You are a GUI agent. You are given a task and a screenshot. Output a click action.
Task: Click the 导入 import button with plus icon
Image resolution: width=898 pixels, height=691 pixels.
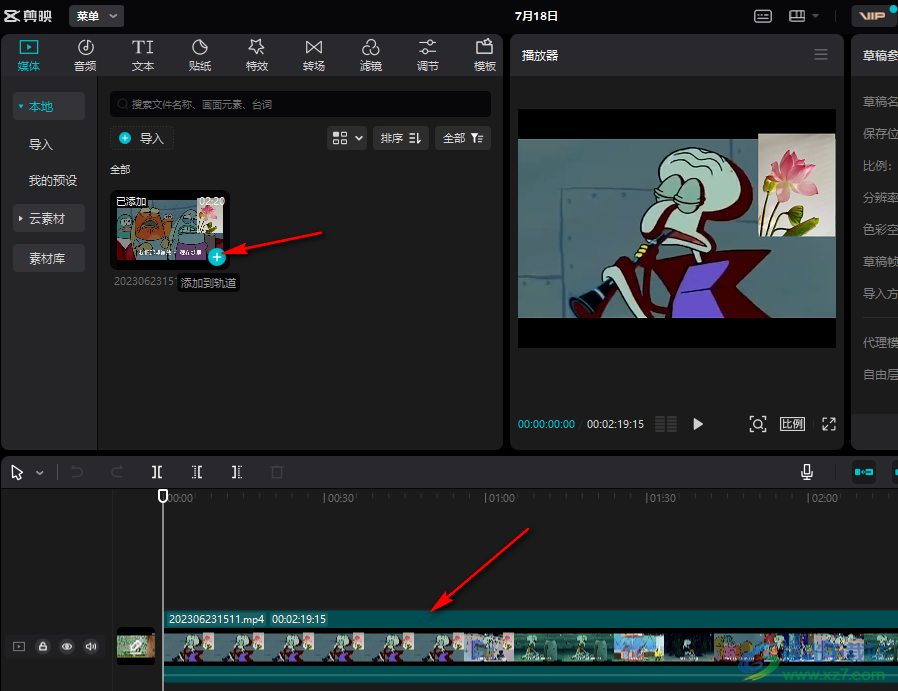click(141, 138)
